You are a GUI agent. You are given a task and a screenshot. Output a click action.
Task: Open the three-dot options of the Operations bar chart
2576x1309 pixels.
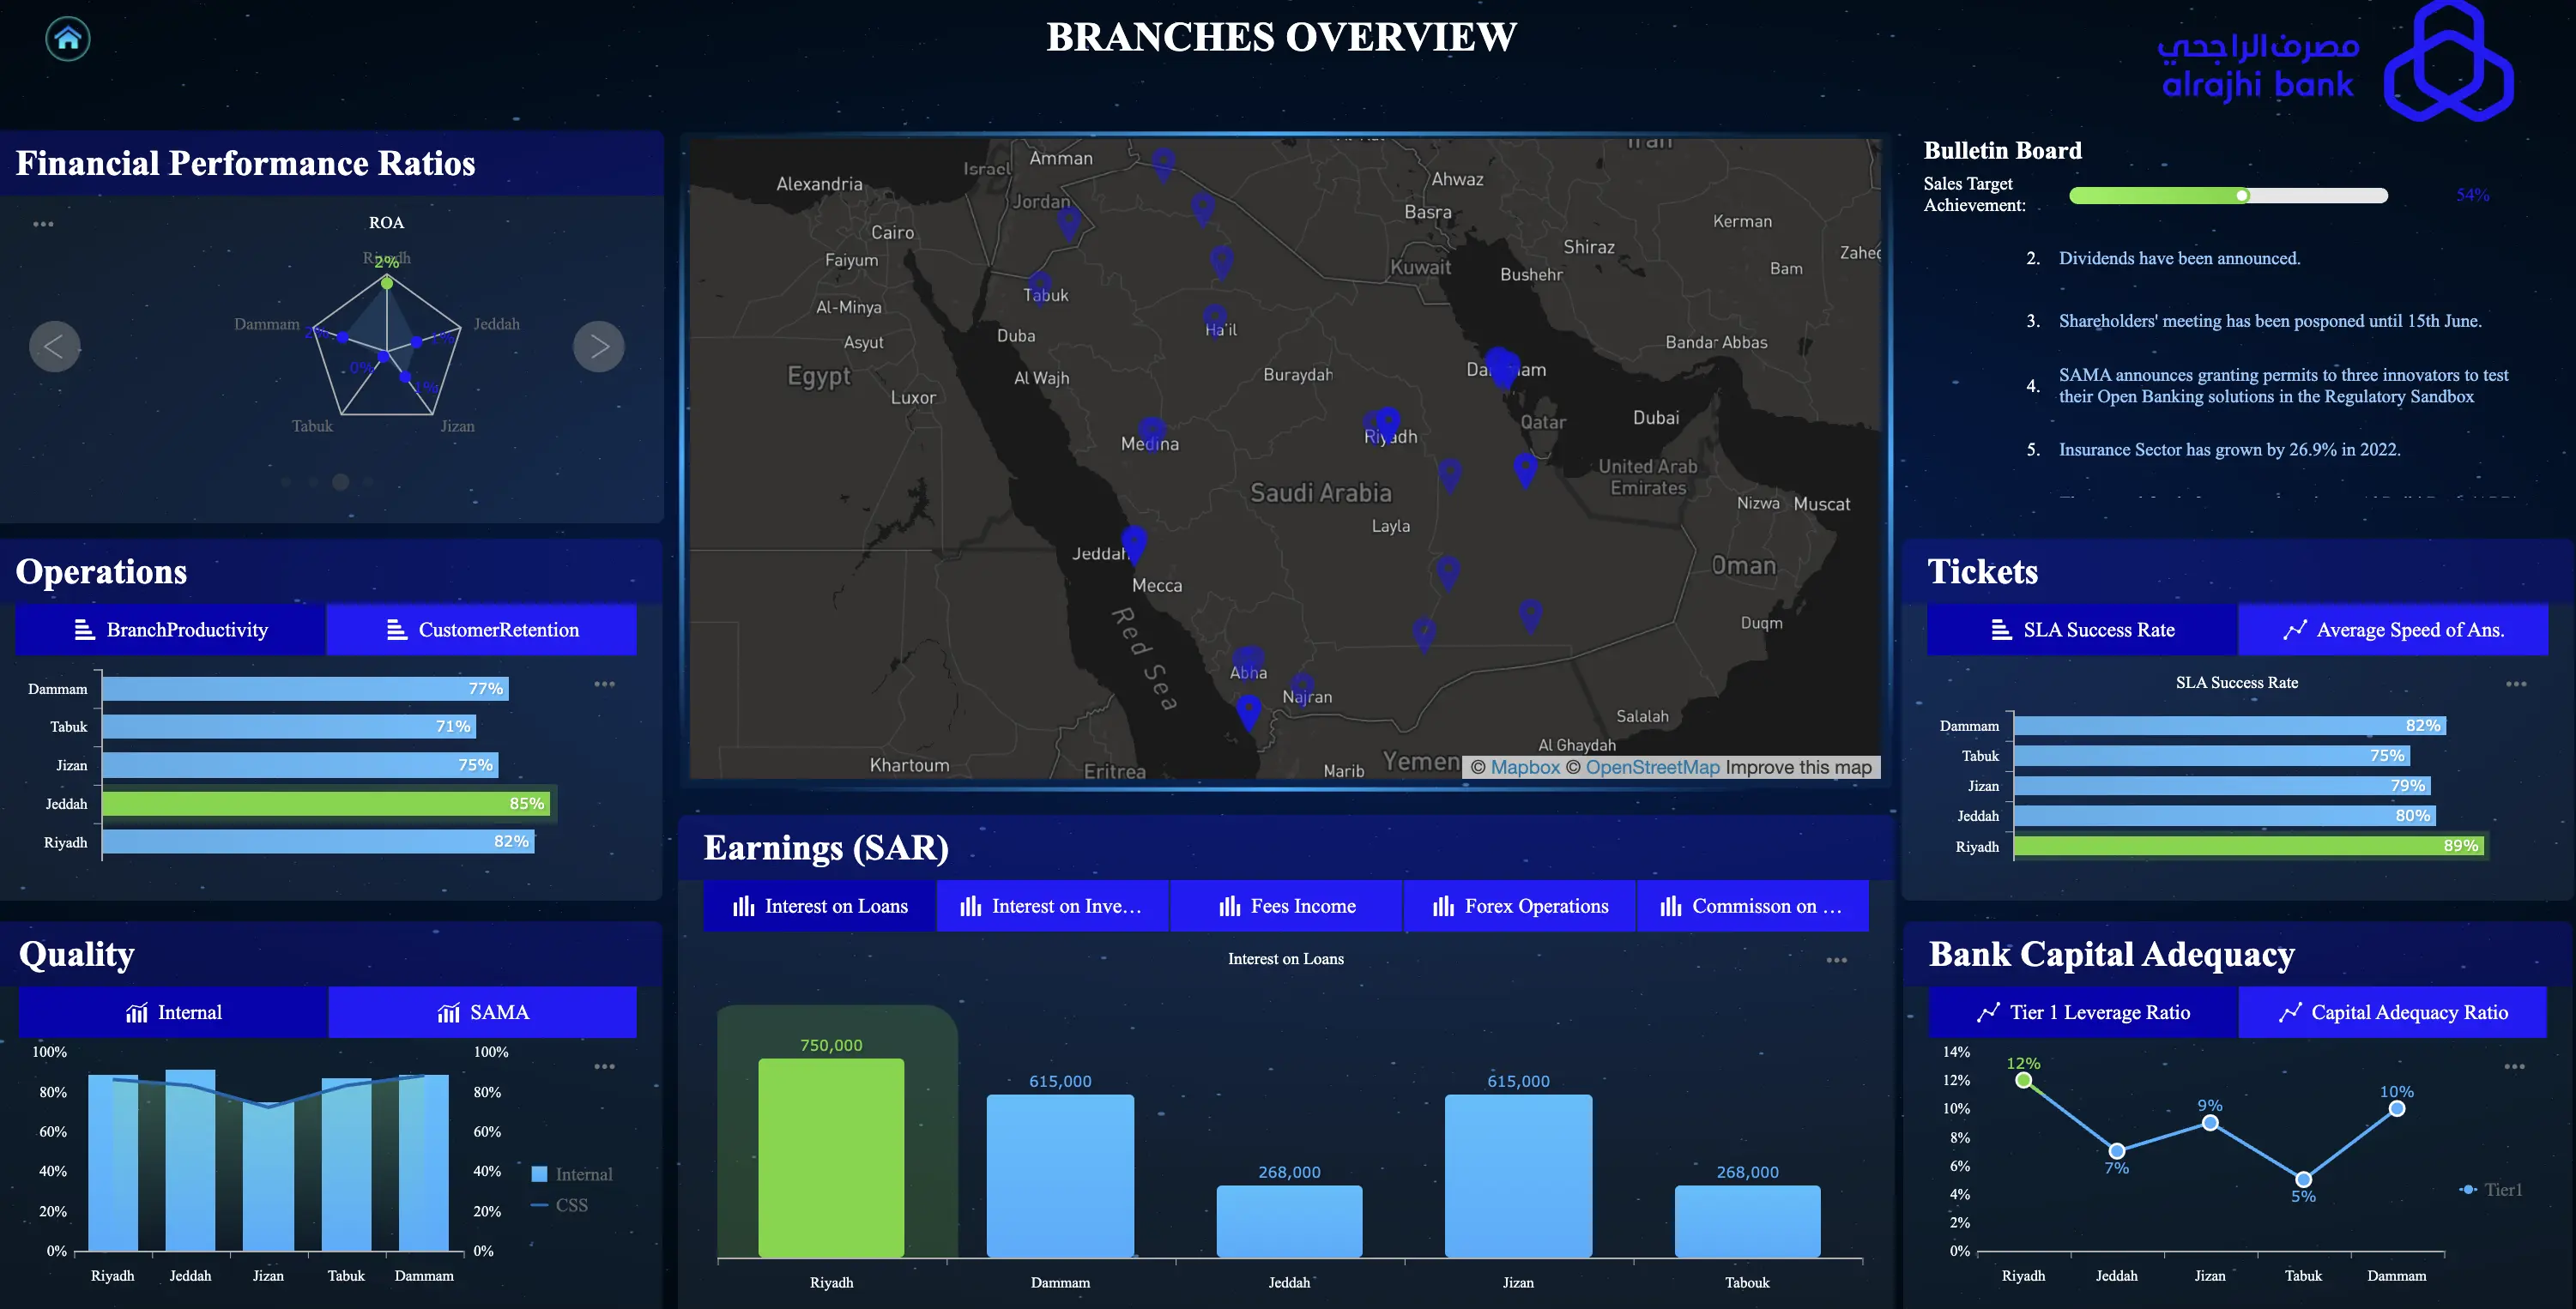click(604, 684)
